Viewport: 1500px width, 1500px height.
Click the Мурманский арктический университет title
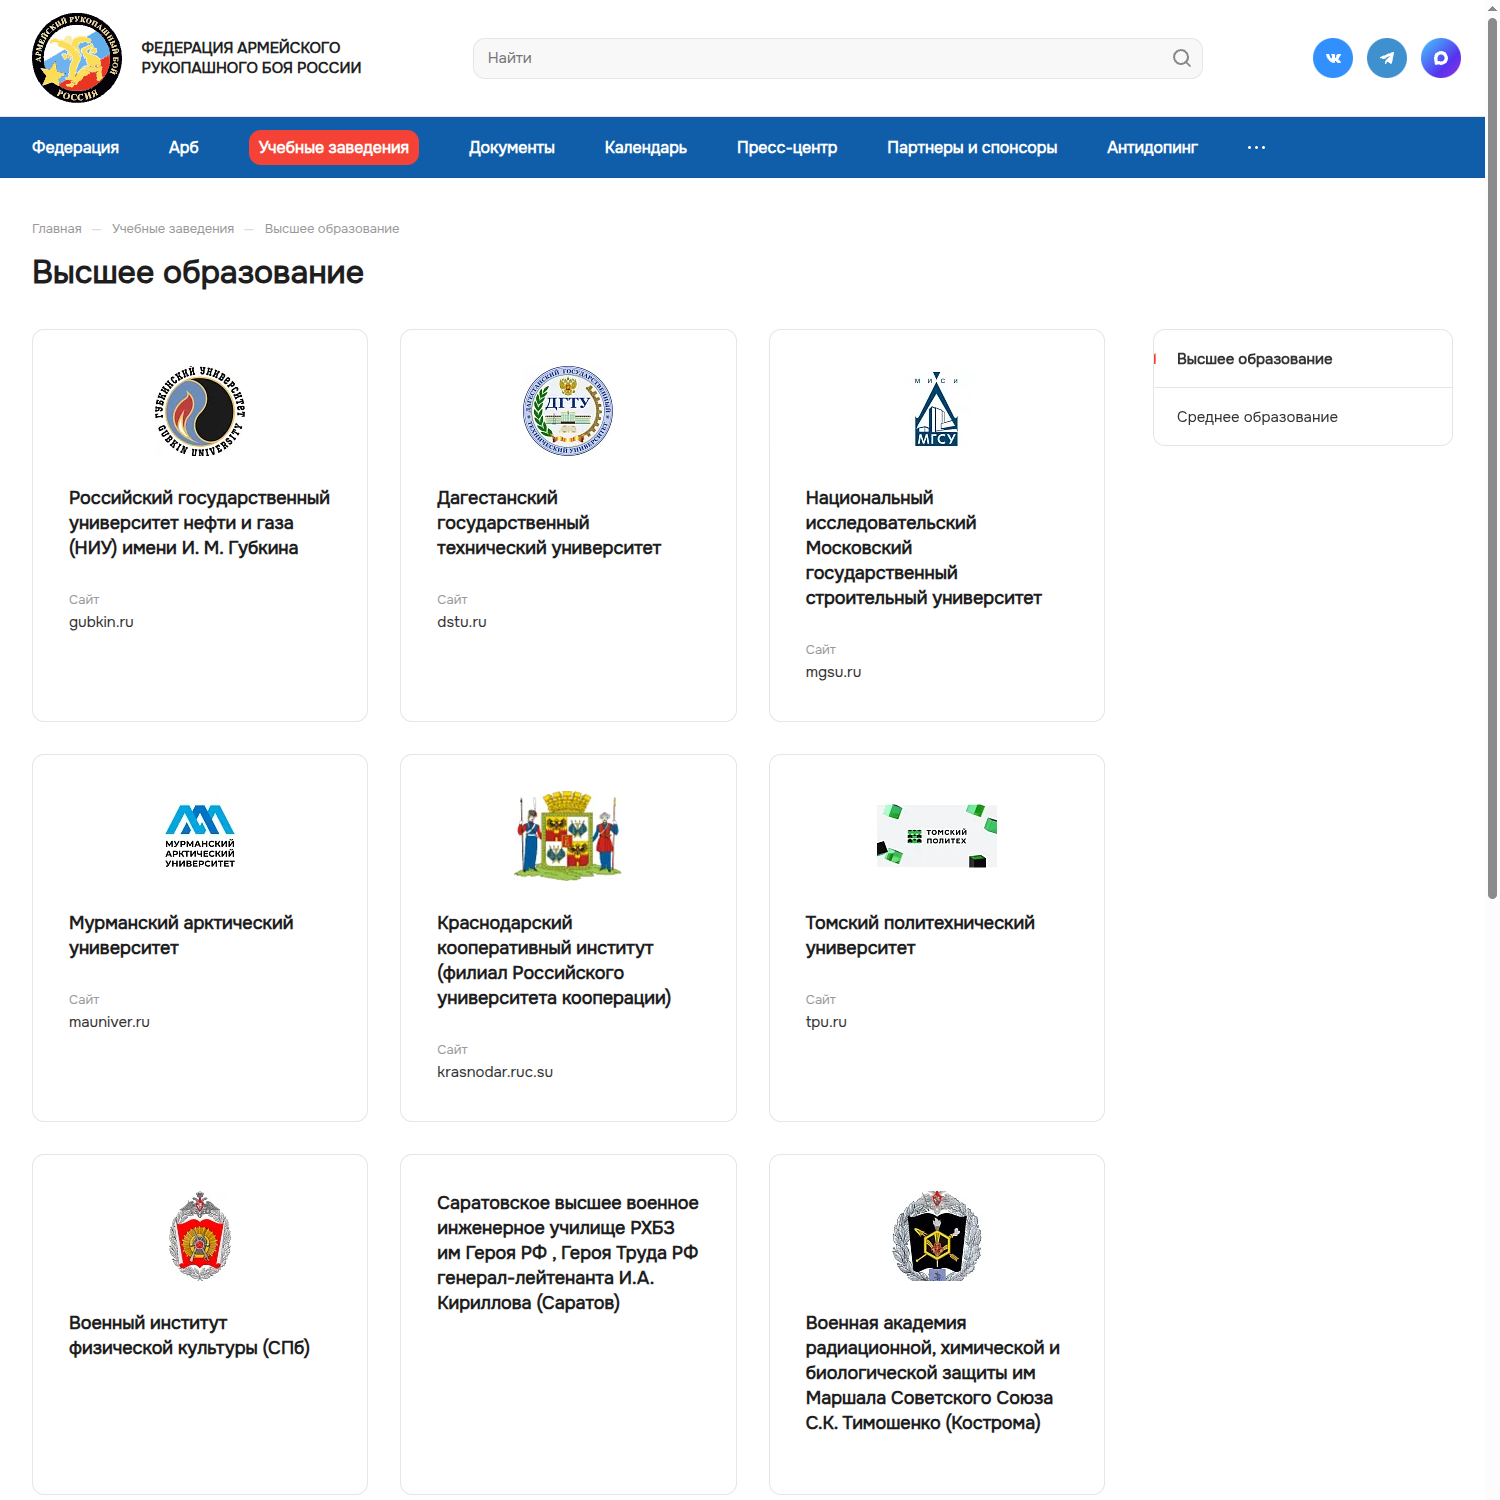click(181, 935)
